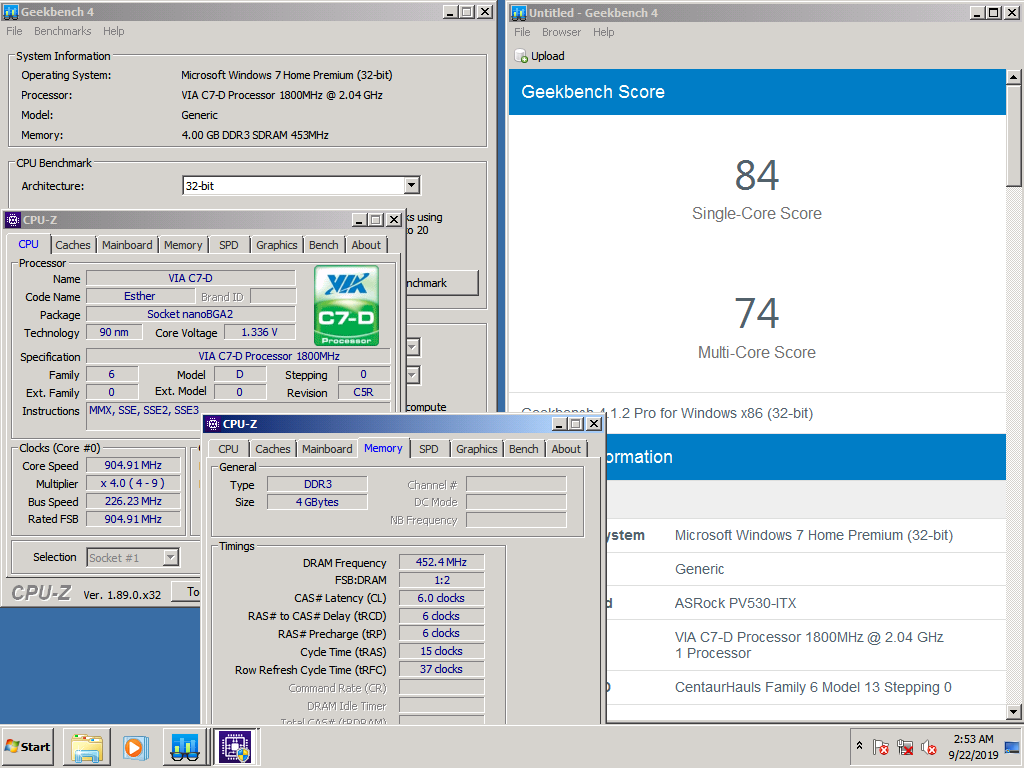Click the Upload icon in Geekbench results
The image size is (1024, 768).
521,56
